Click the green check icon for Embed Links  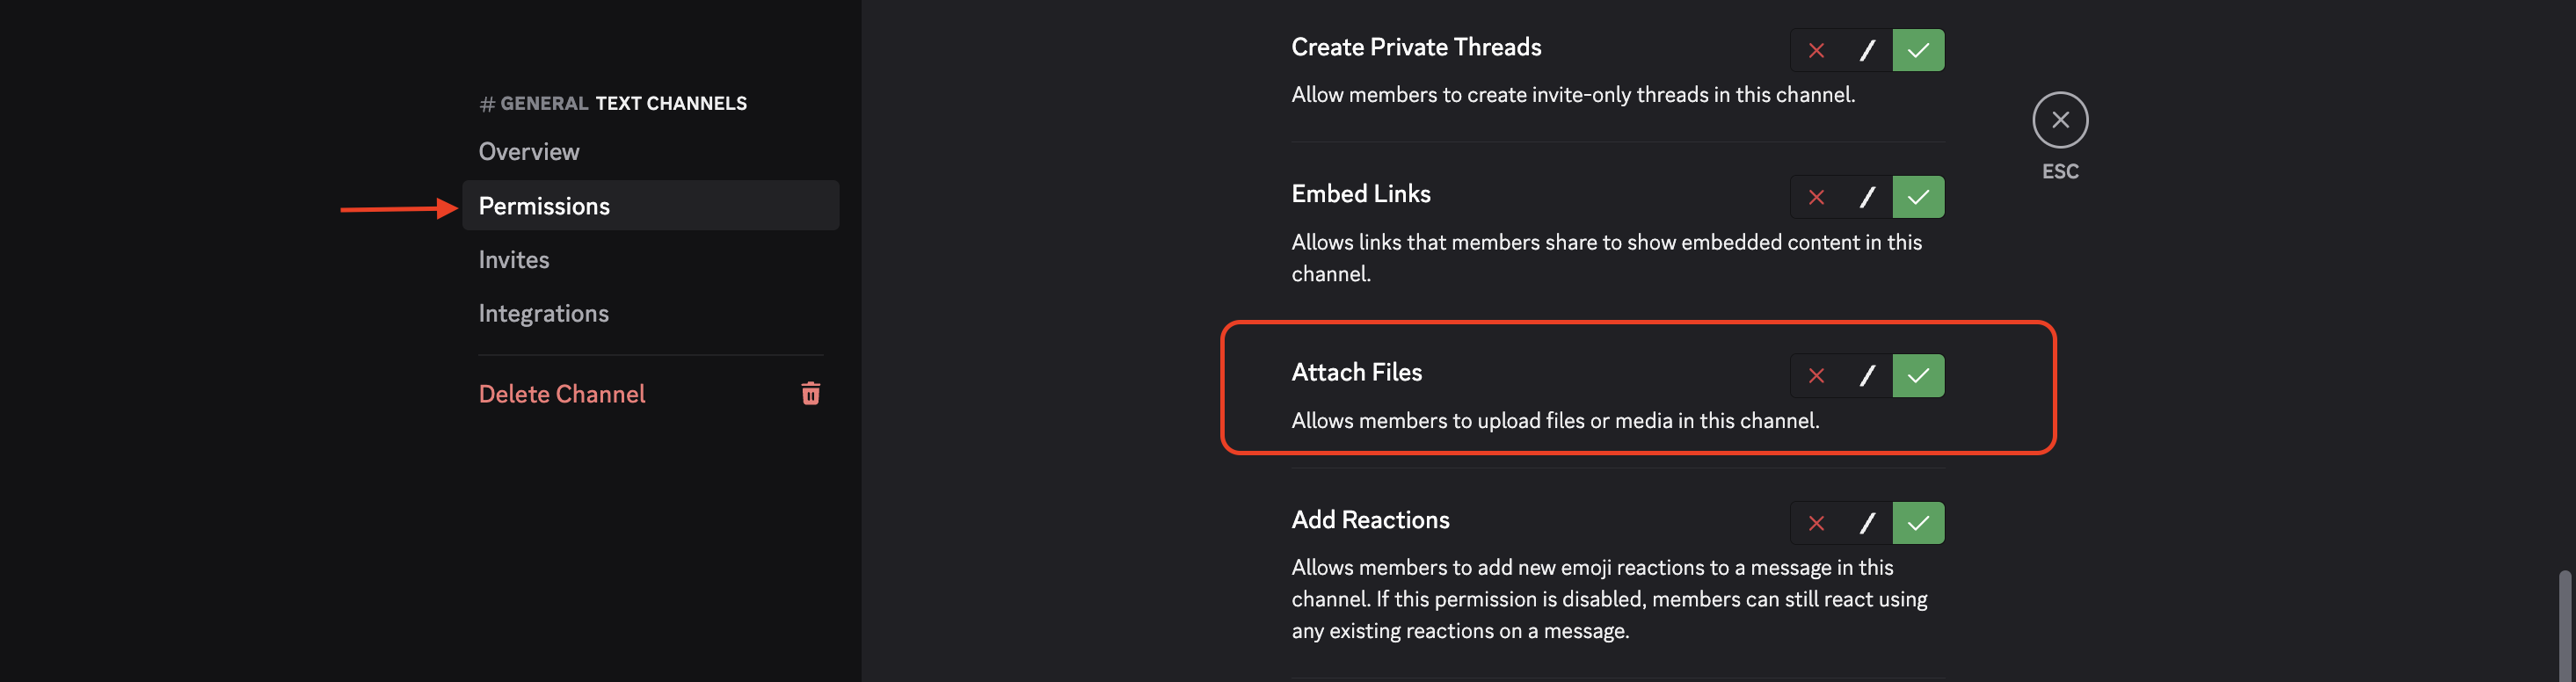[1917, 197]
